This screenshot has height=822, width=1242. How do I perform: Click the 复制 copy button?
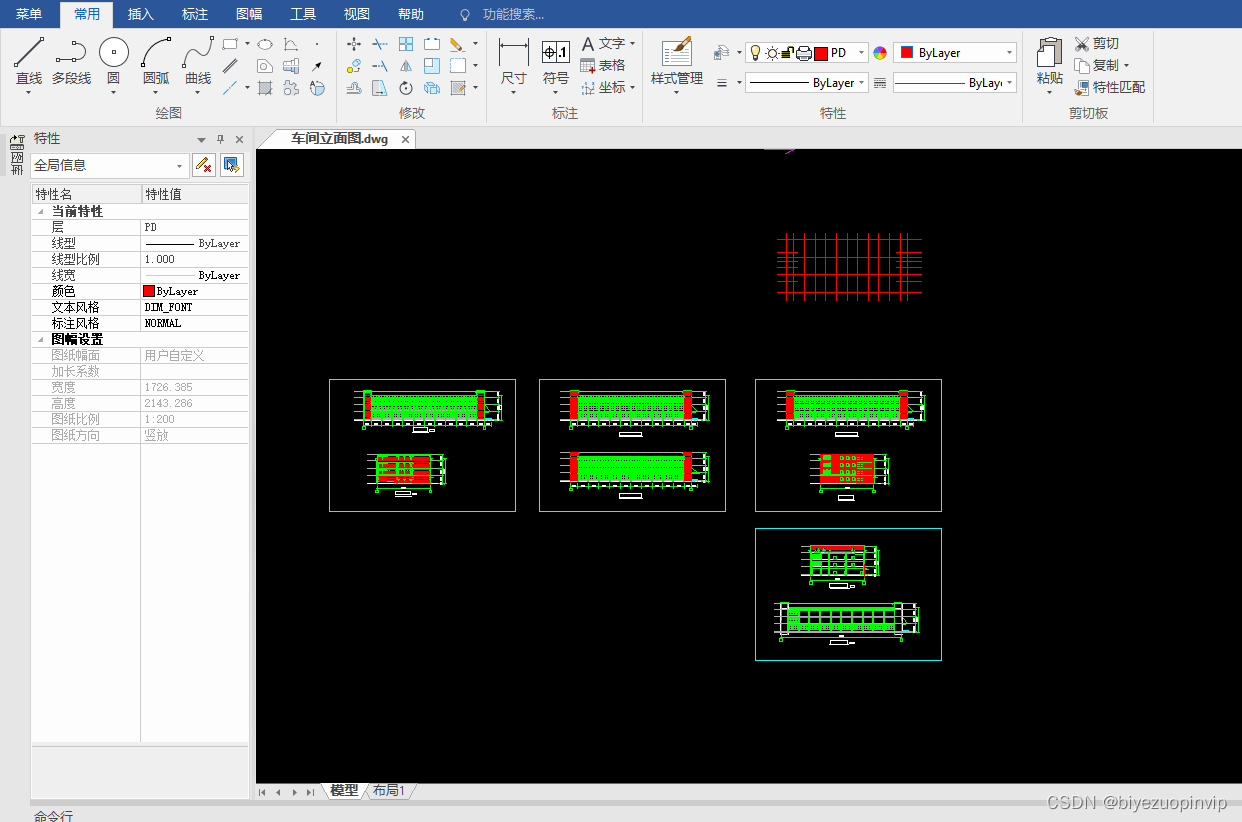(1097, 66)
